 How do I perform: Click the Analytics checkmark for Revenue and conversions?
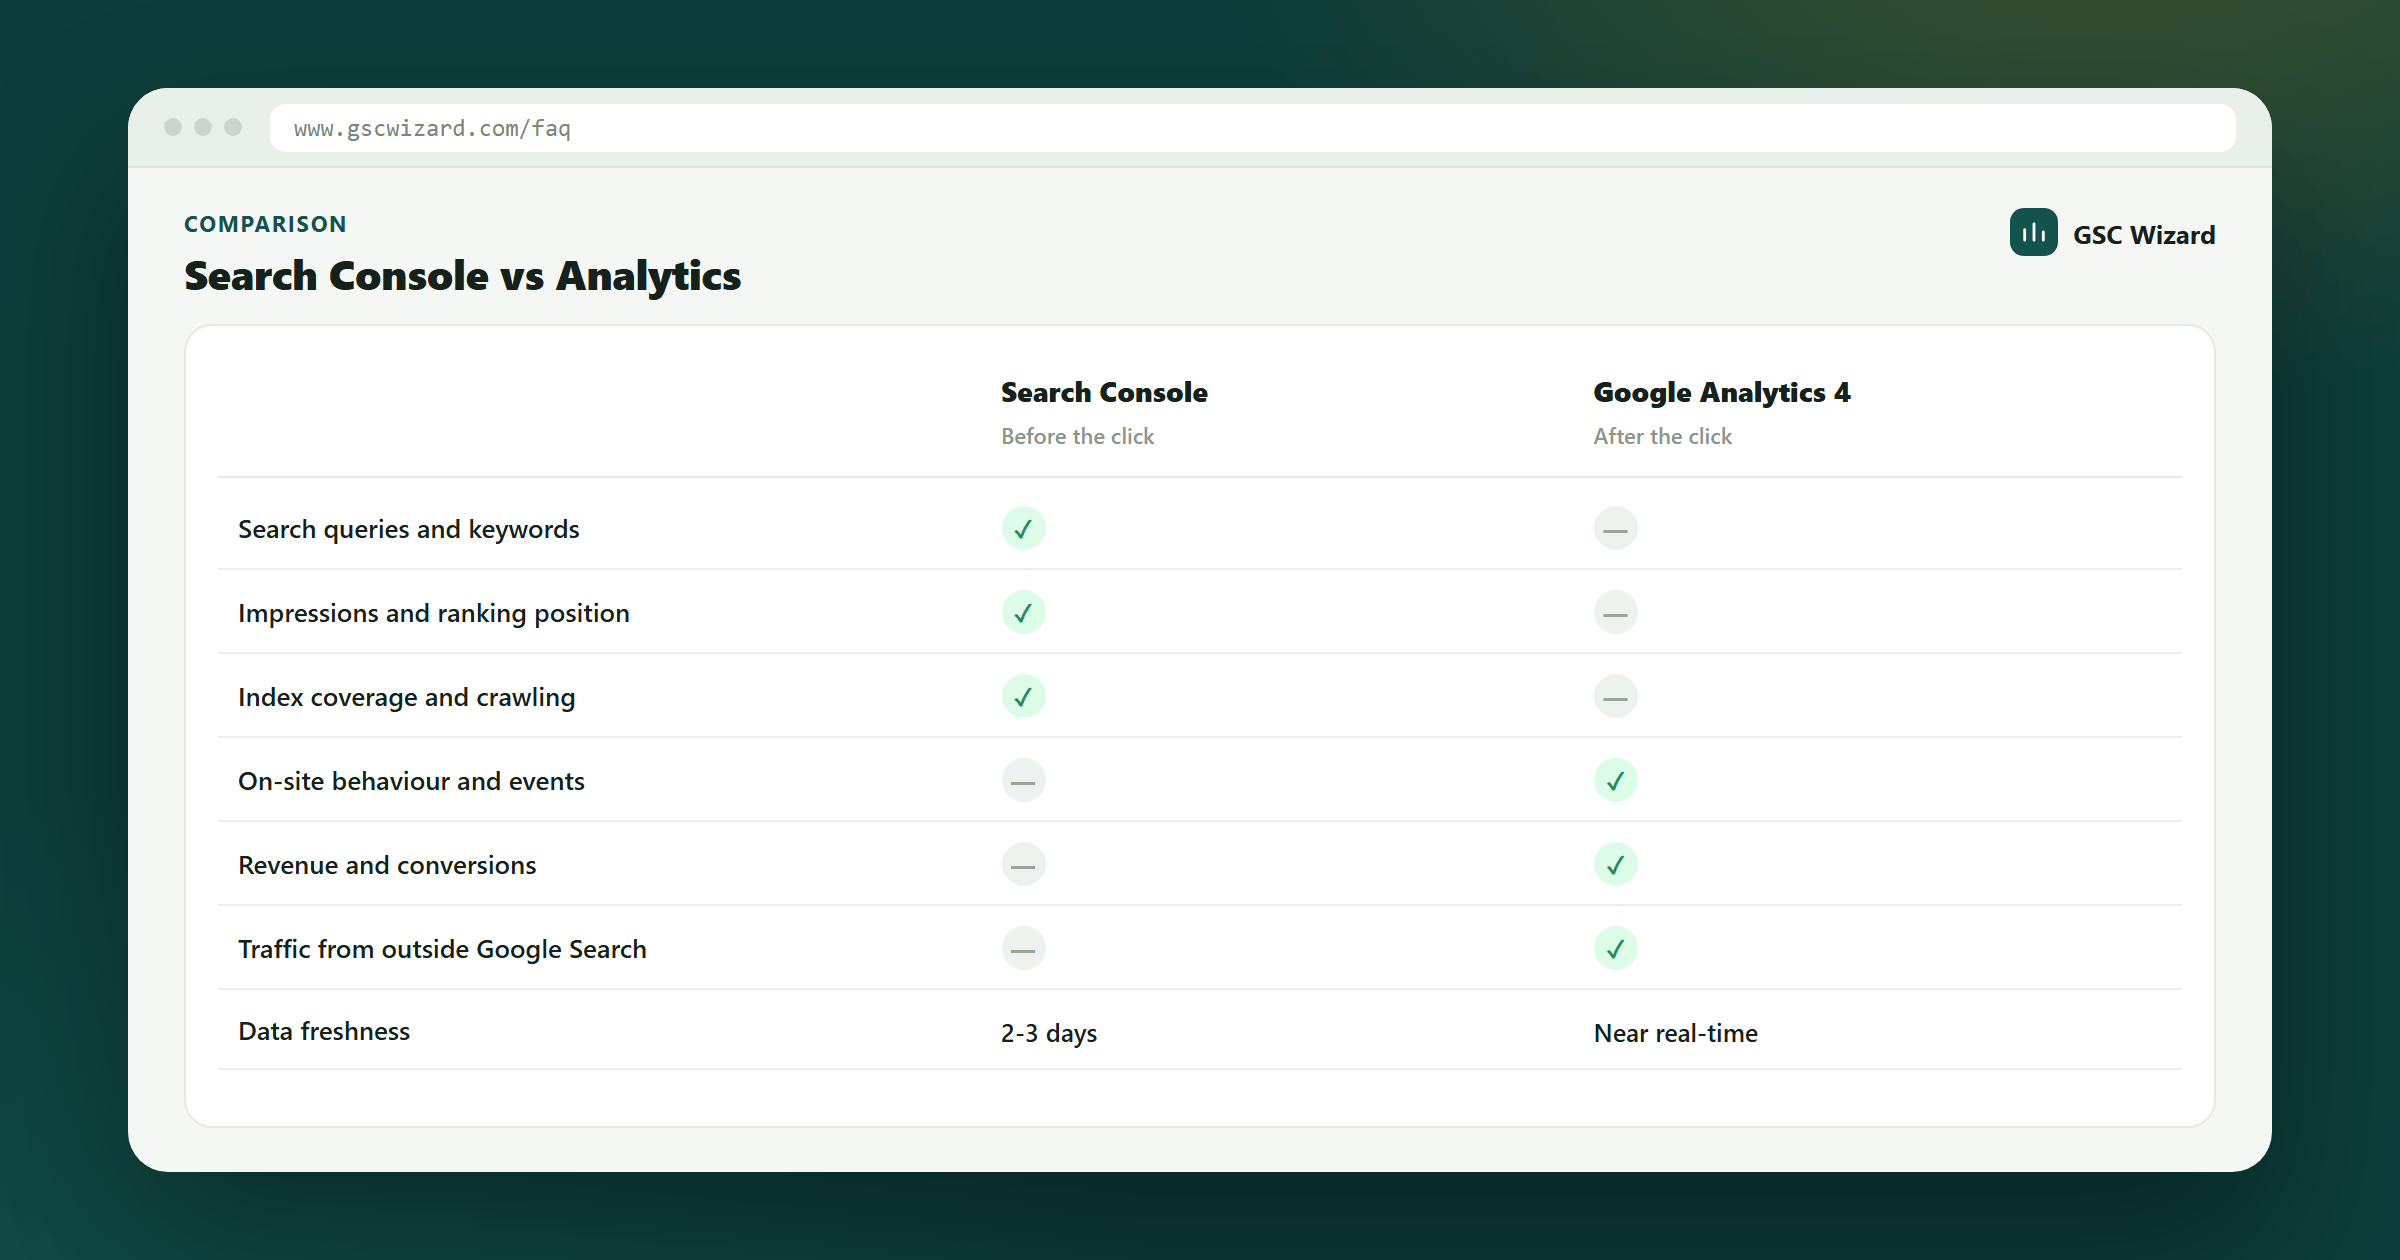click(x=1615, y=864)
